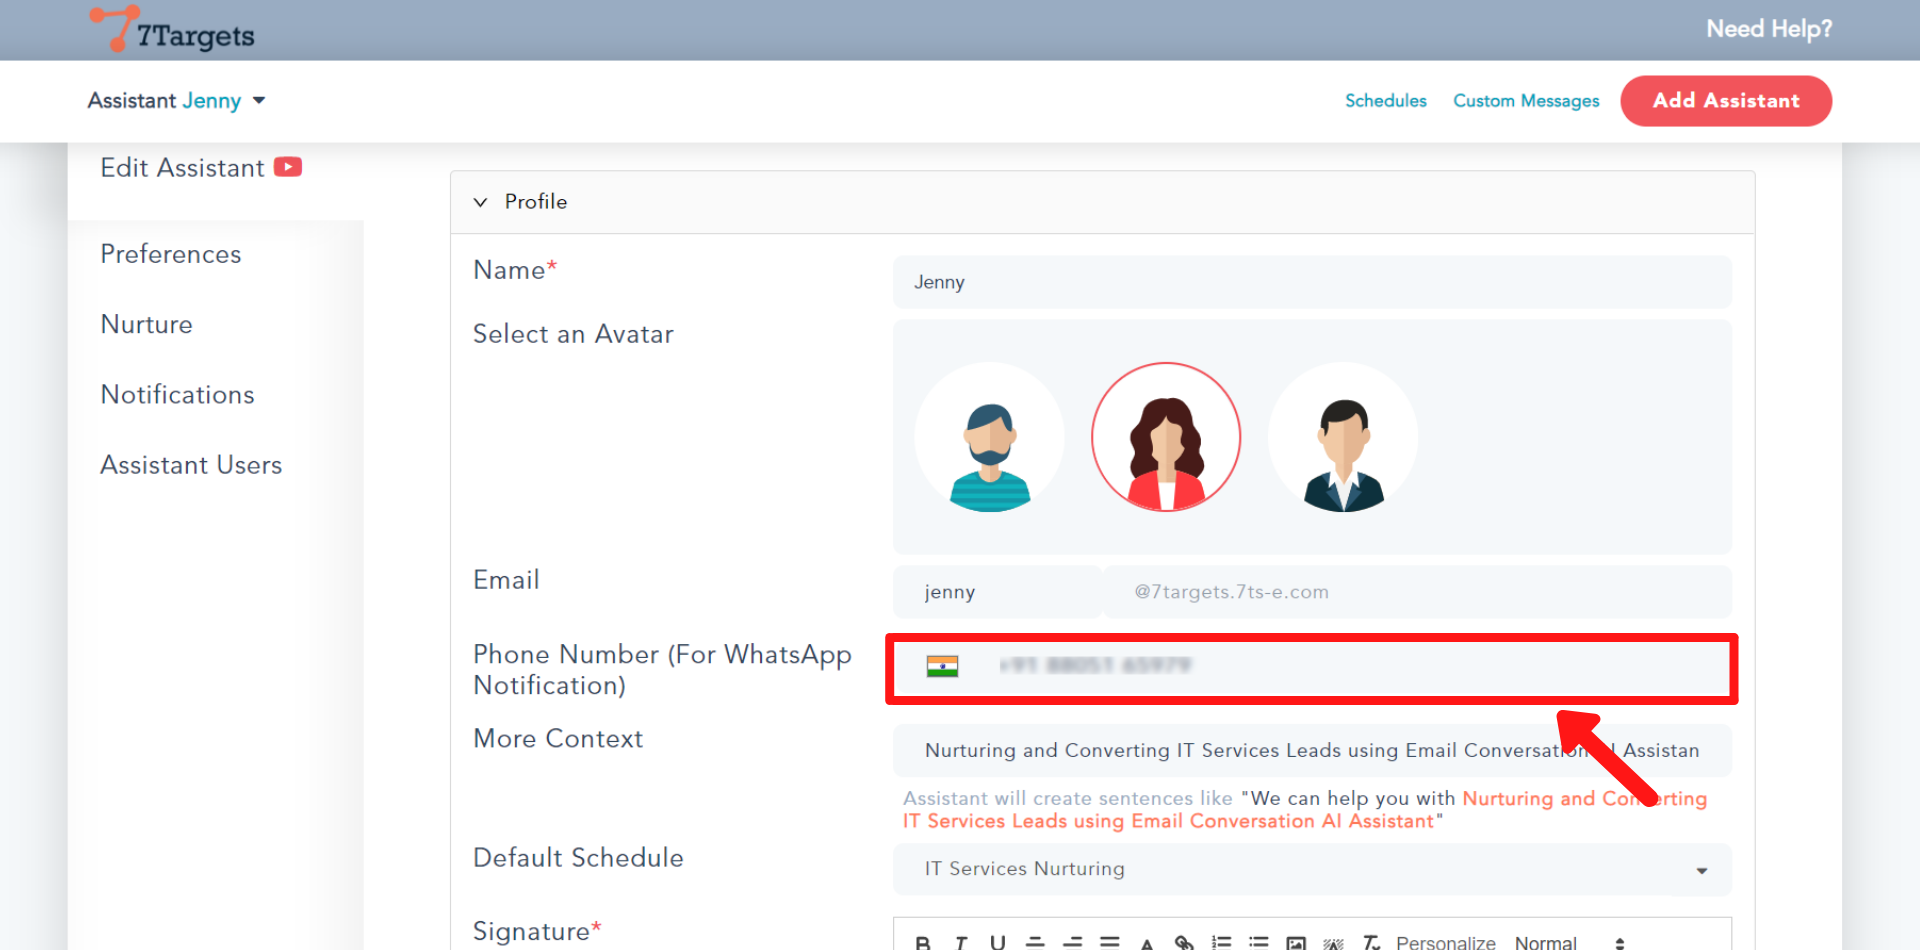1920x950 pixels.
Task: Insert bullet list in signature editor
Action: (x=1259, y=942)
